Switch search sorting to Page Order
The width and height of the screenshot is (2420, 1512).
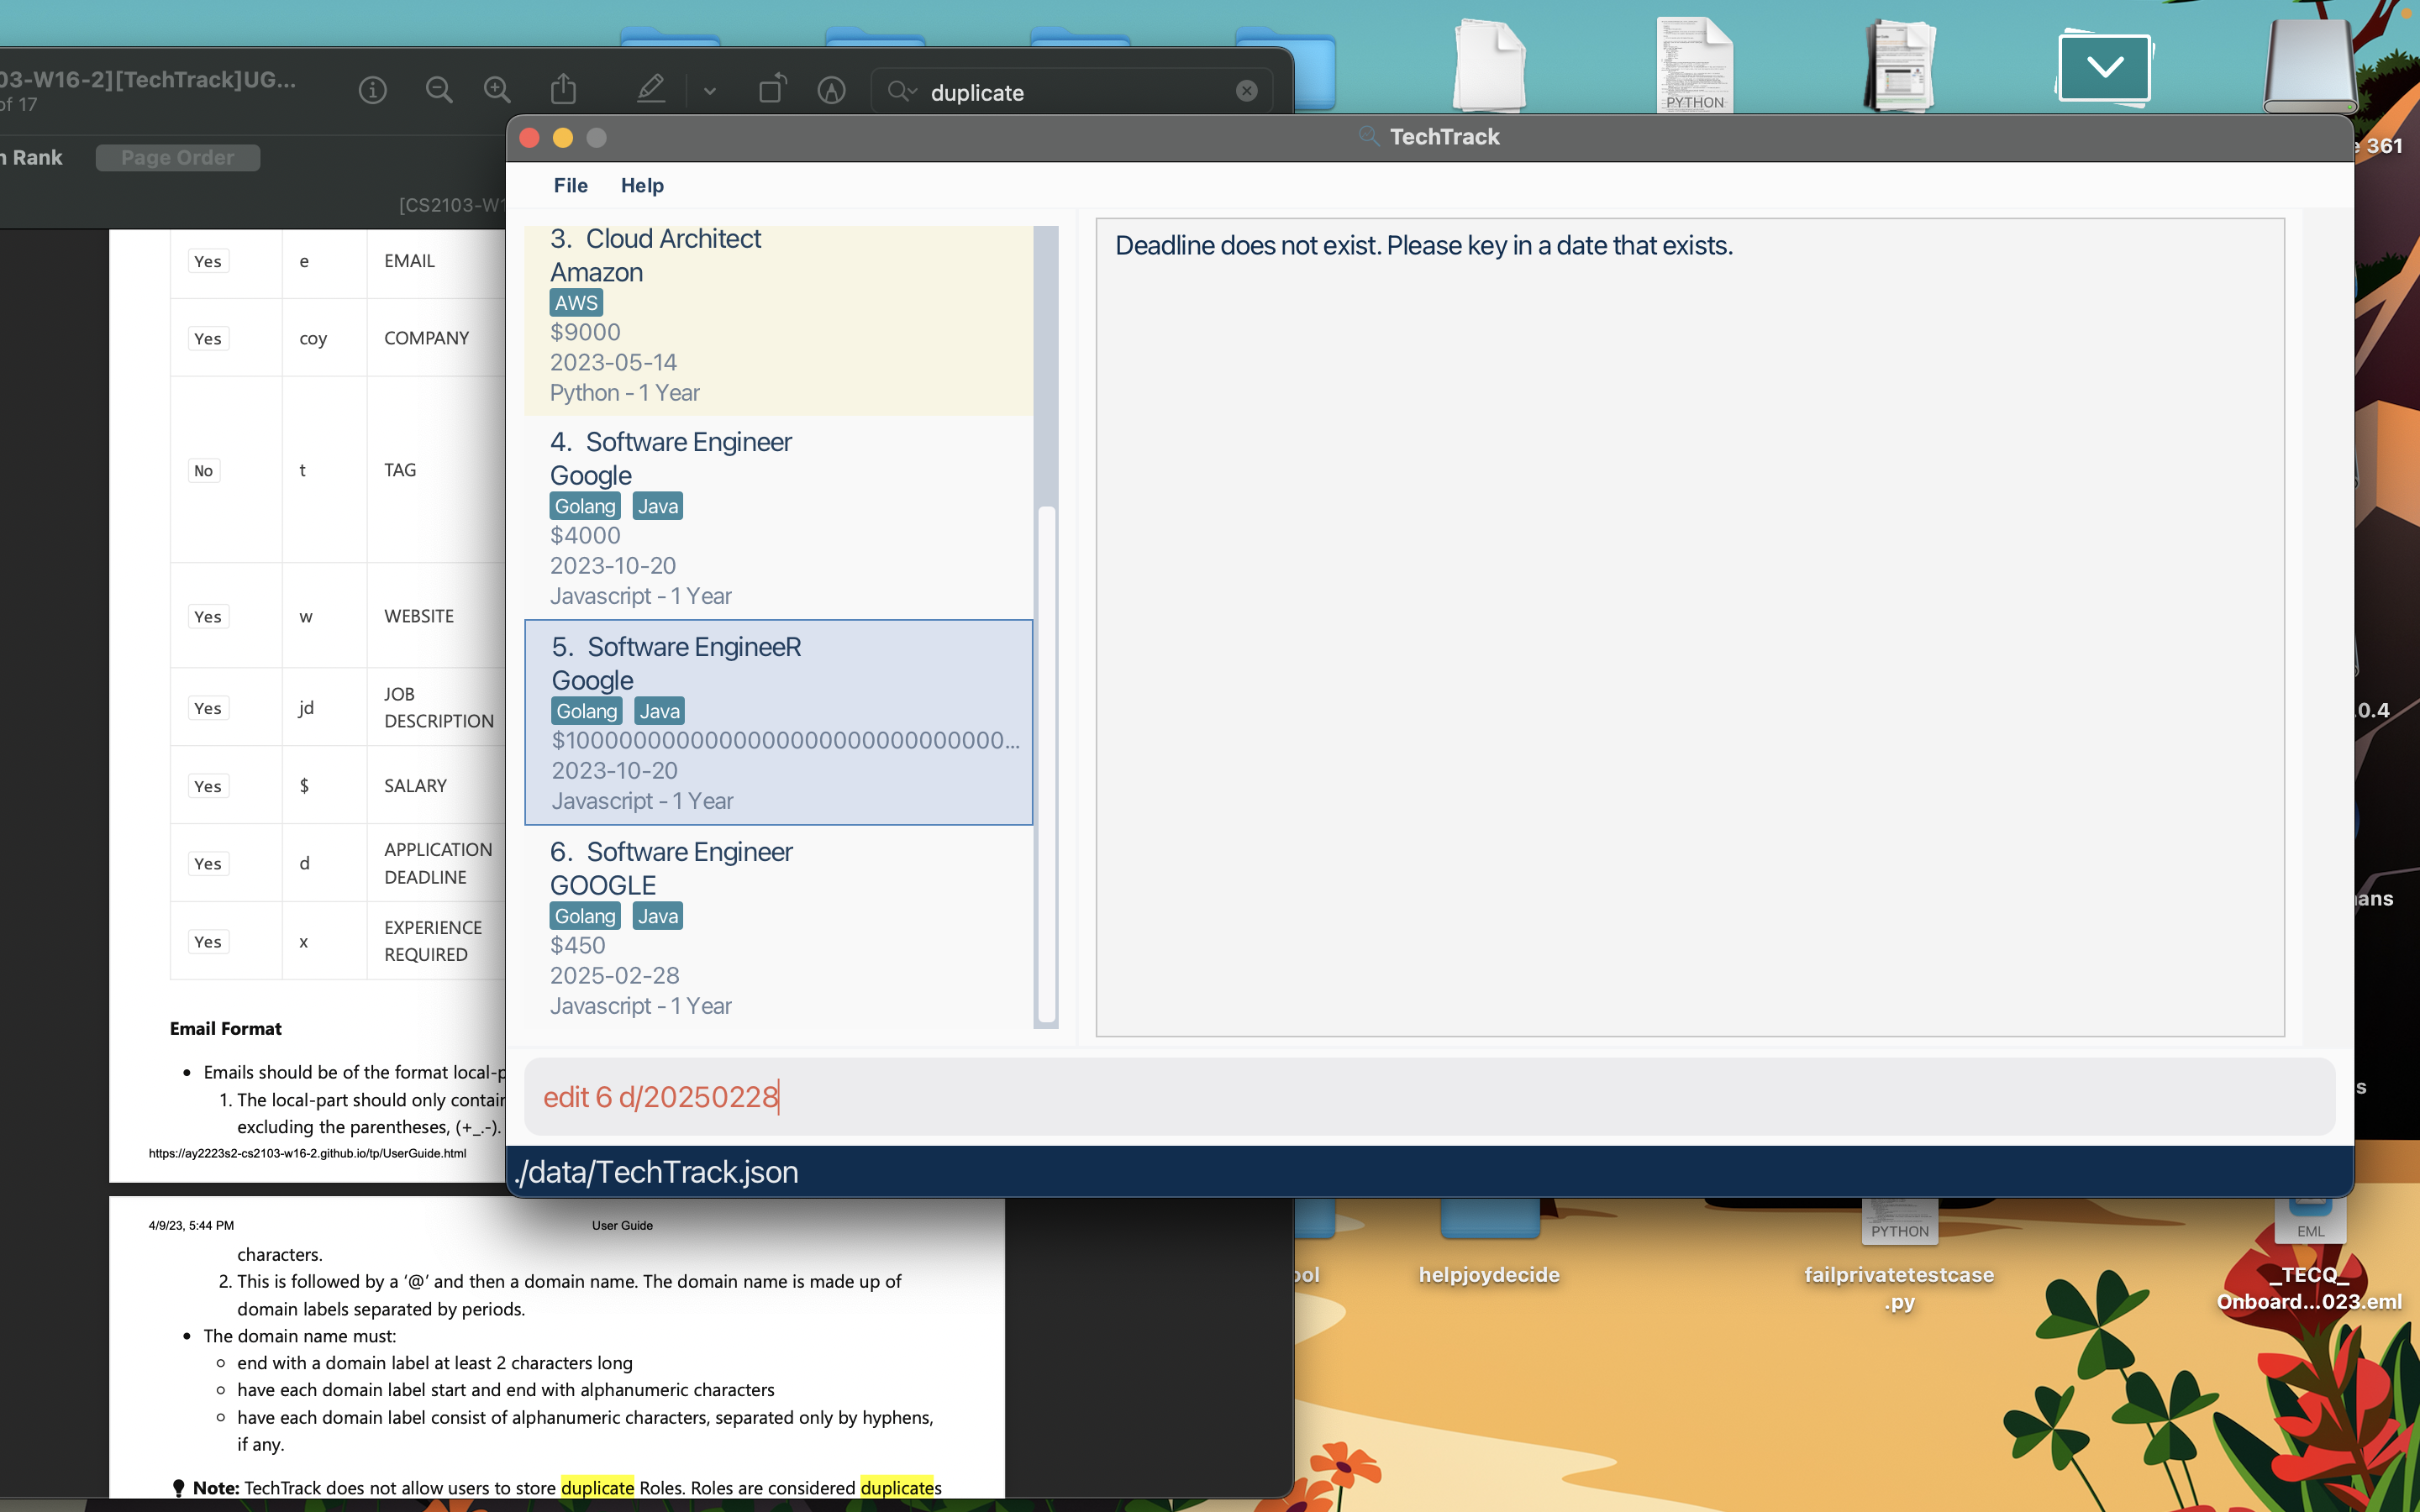point(177,157)
